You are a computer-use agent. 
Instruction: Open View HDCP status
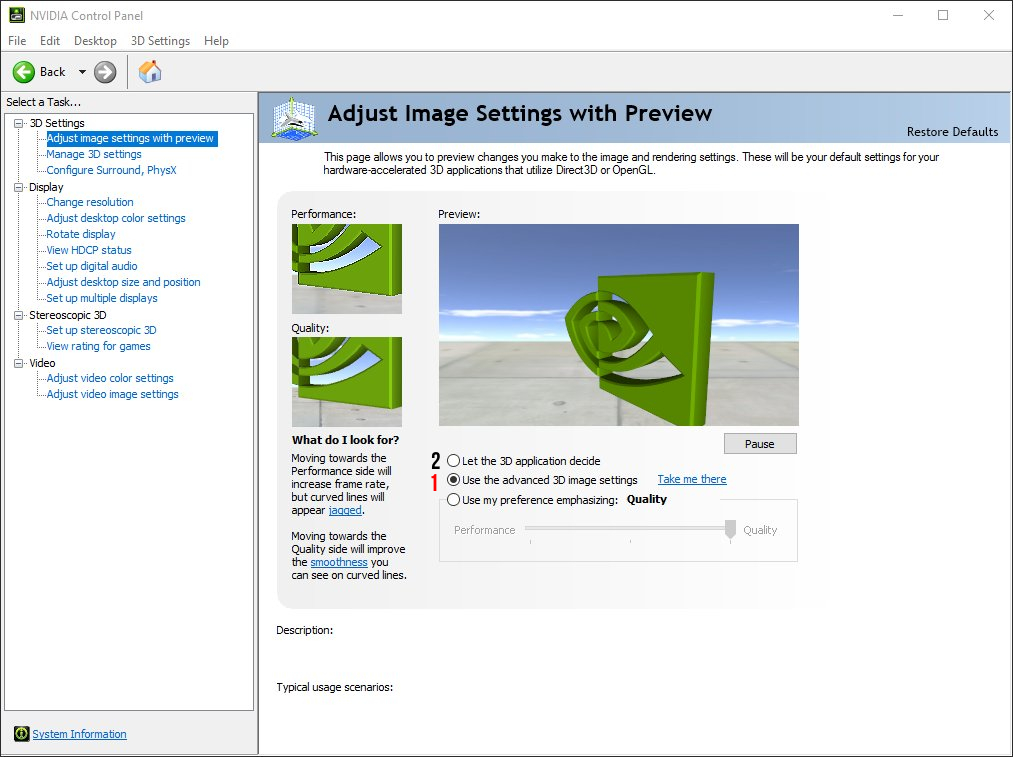point(89,250)
